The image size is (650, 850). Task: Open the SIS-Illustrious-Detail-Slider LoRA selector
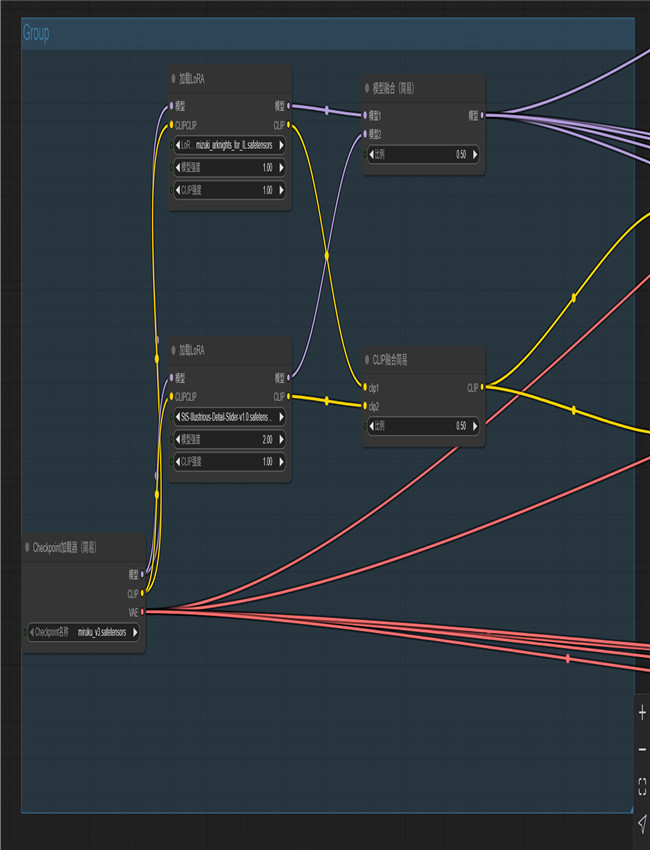coord(230,417)
